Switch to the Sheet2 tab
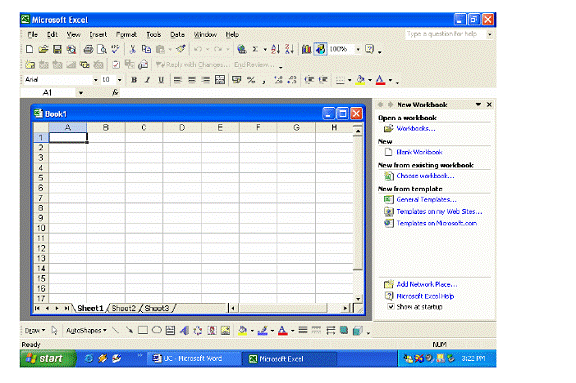576x383 pixels. (123, 308)
